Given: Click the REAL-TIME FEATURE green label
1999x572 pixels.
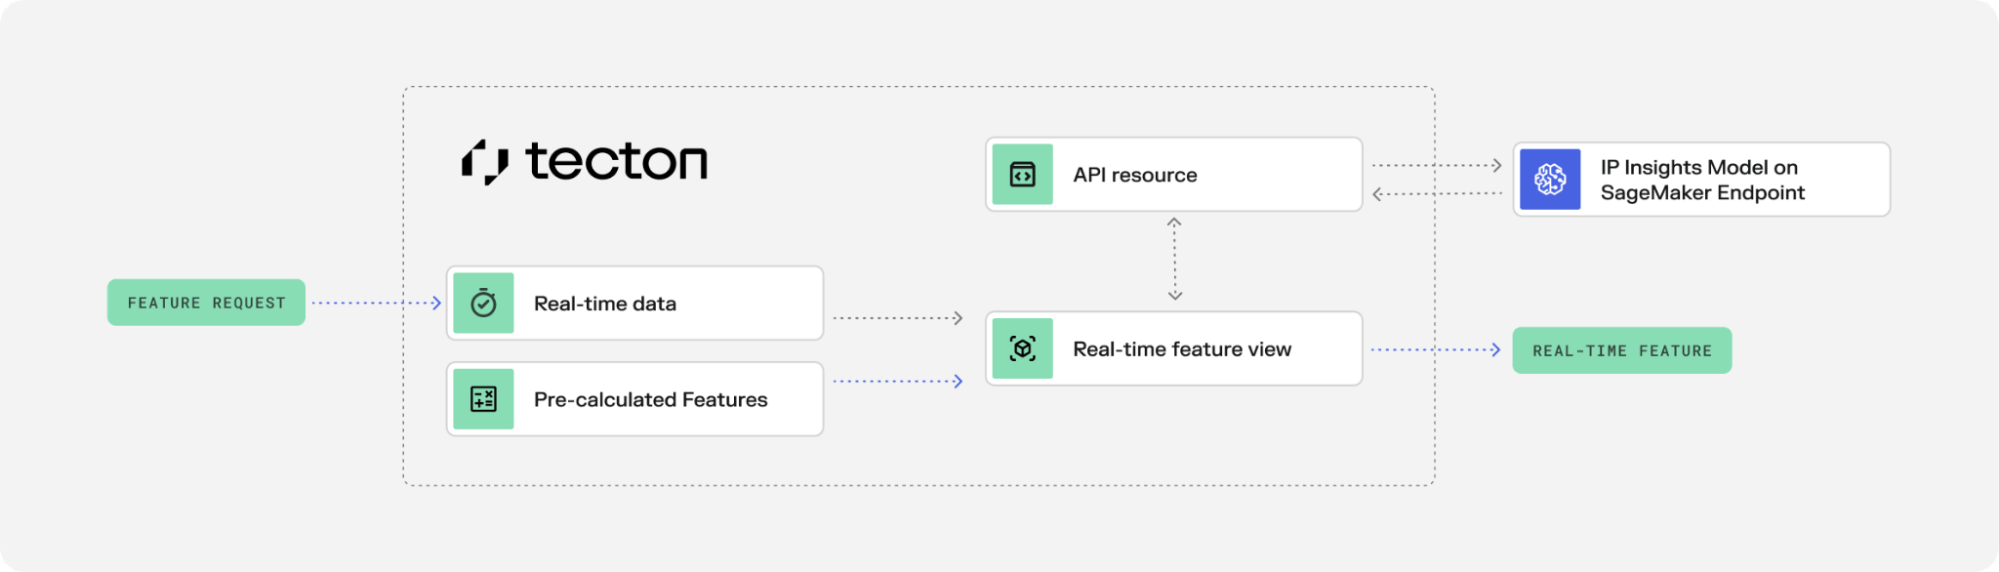Looking at the screenshot, I should pyautogui.click(x=1622, y=351).
